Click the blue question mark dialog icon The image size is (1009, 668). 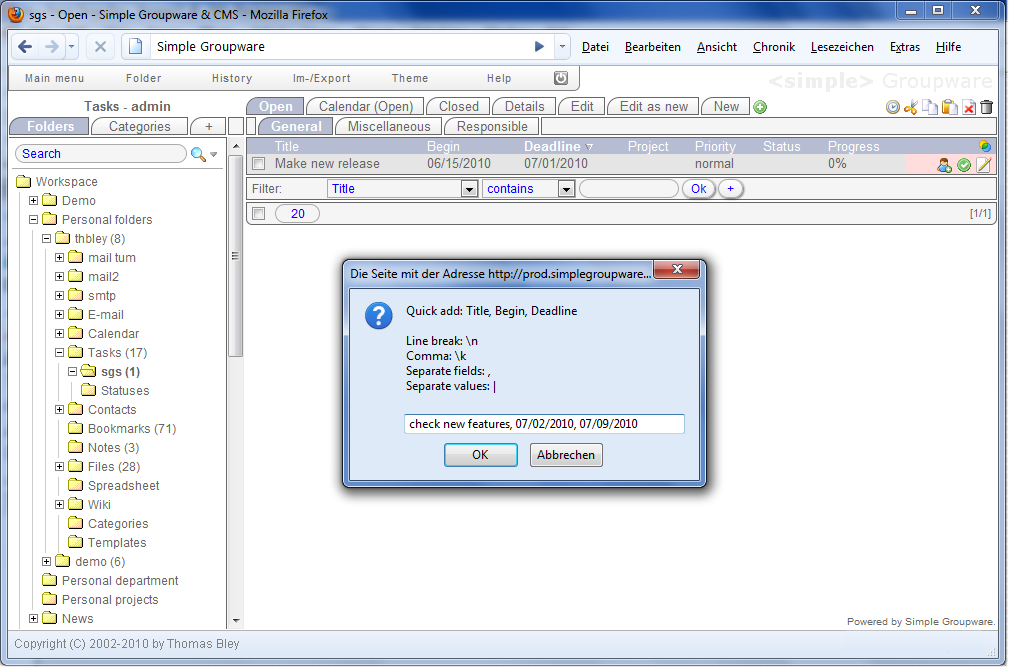click(x=378, y=316)
